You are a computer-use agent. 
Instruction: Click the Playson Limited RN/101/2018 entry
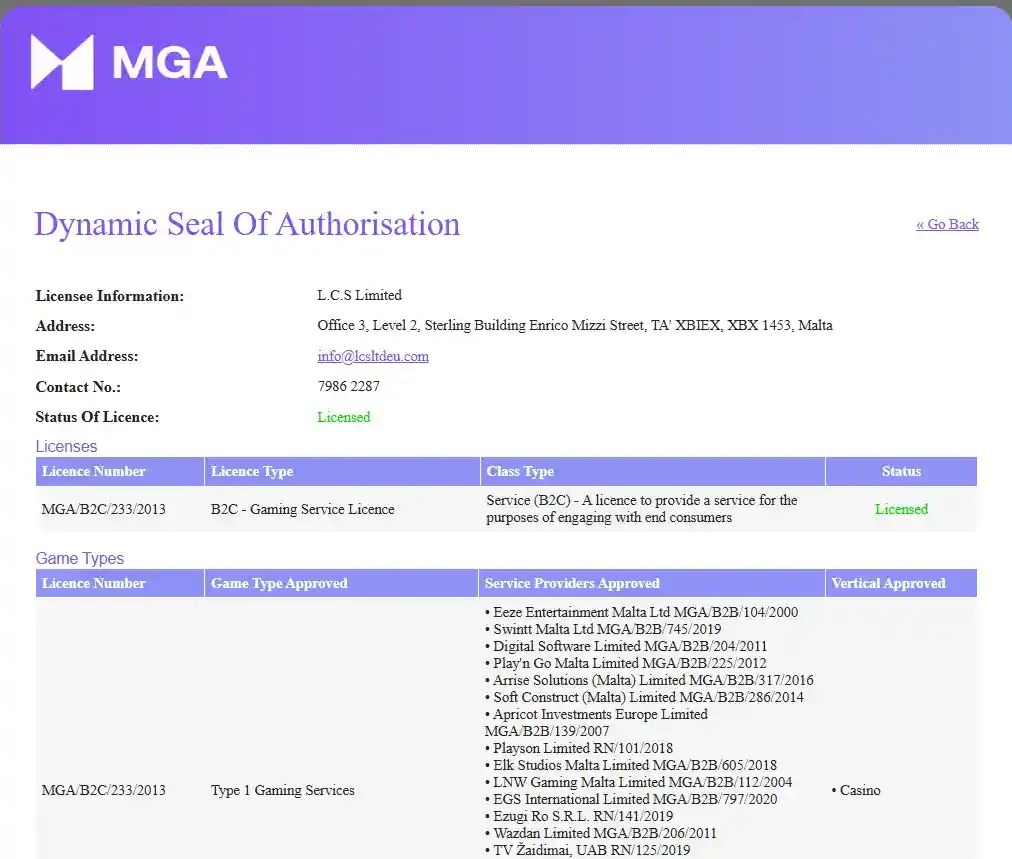[579, 748]
